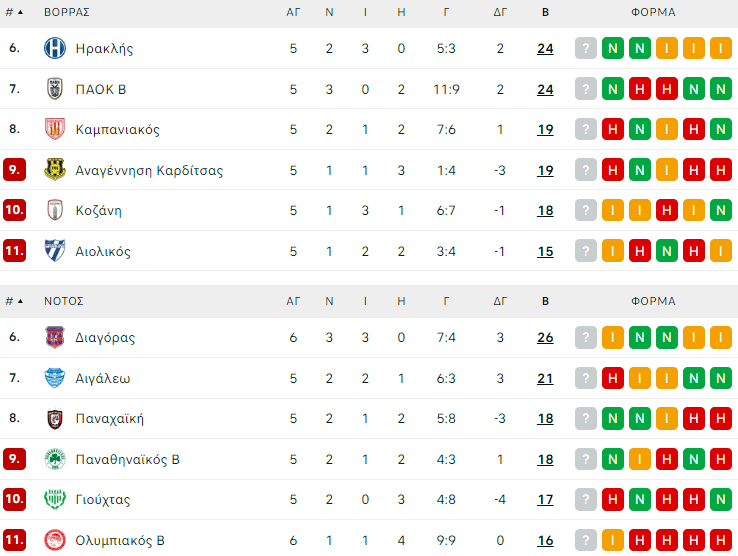Click the upcoming match badge for Αιολικός

click(586, 251)
